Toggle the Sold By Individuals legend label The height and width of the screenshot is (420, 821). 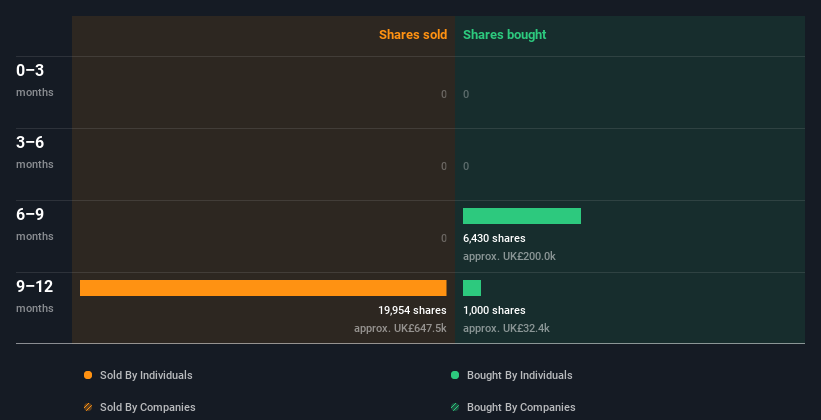pos(146,375)
